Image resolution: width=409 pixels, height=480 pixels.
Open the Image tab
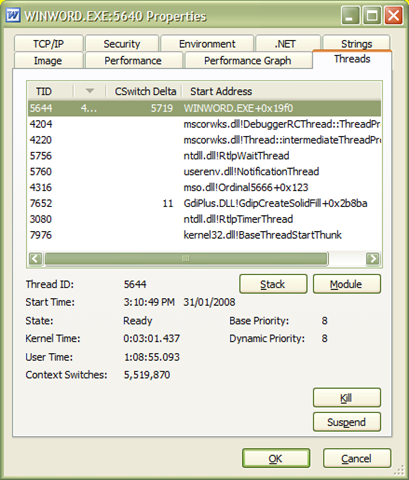[x=48, y=61]
